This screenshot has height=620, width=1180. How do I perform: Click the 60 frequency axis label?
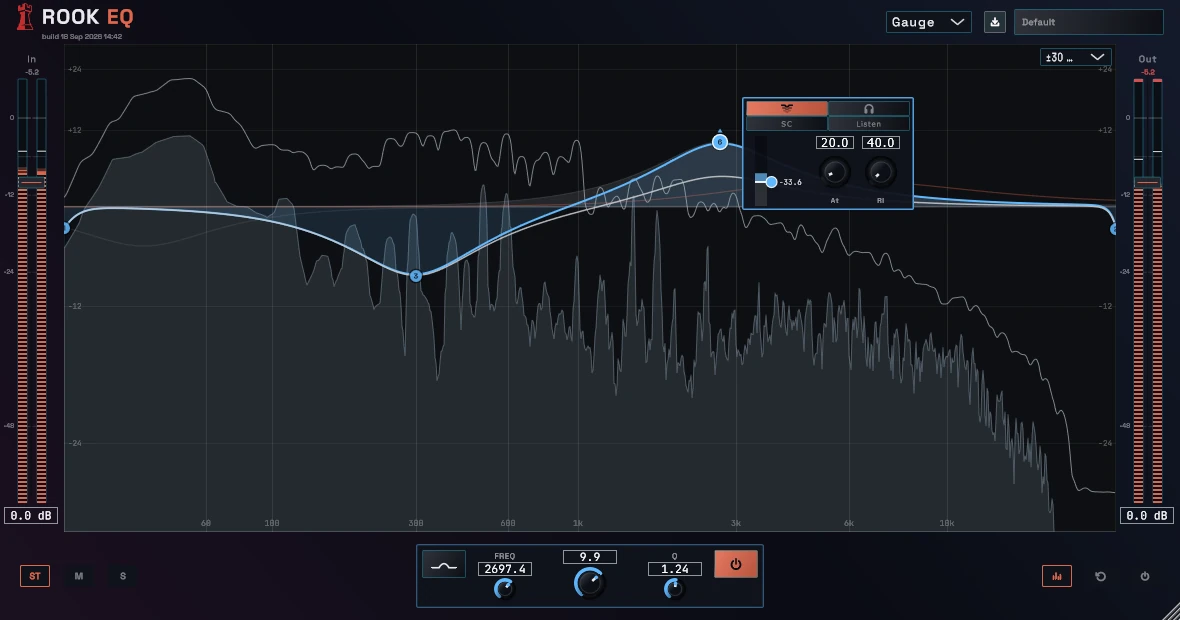(206, 523)
